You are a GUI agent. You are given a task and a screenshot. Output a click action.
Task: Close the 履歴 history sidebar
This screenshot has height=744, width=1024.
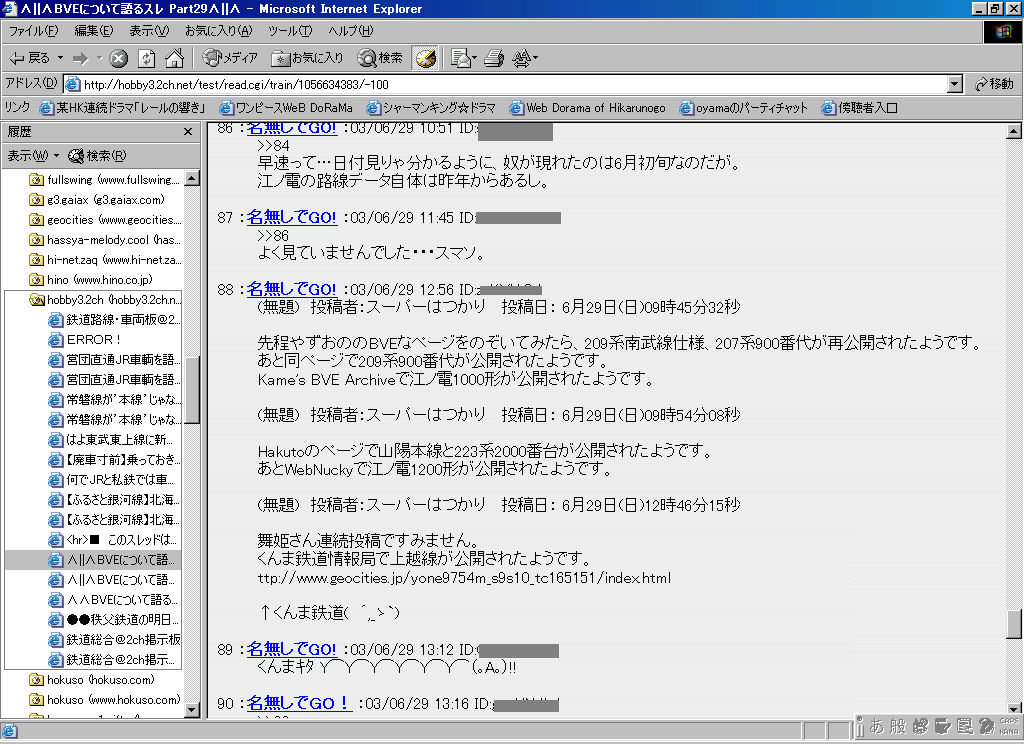[188, 132]
